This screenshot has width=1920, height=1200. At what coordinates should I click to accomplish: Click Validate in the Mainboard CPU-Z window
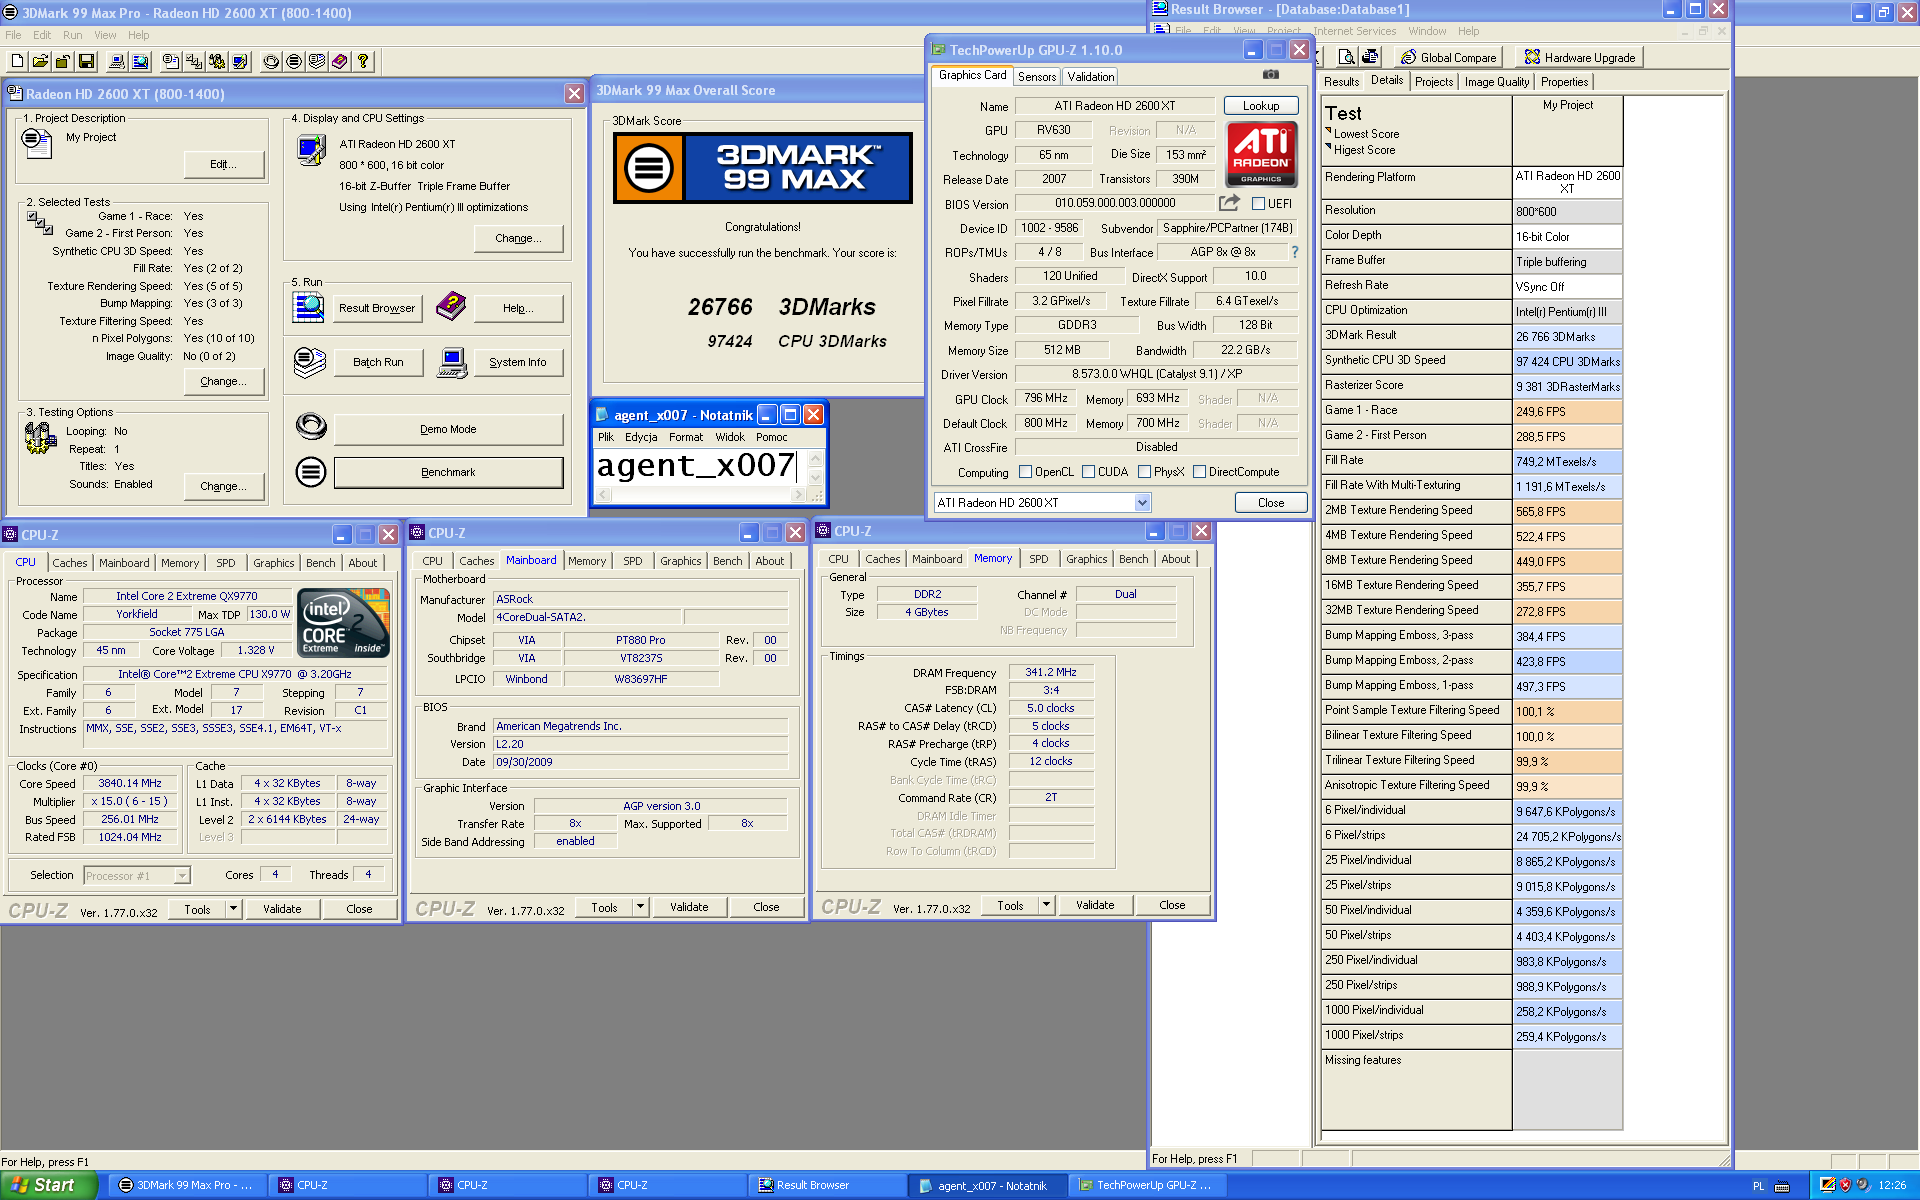[689, 907]
